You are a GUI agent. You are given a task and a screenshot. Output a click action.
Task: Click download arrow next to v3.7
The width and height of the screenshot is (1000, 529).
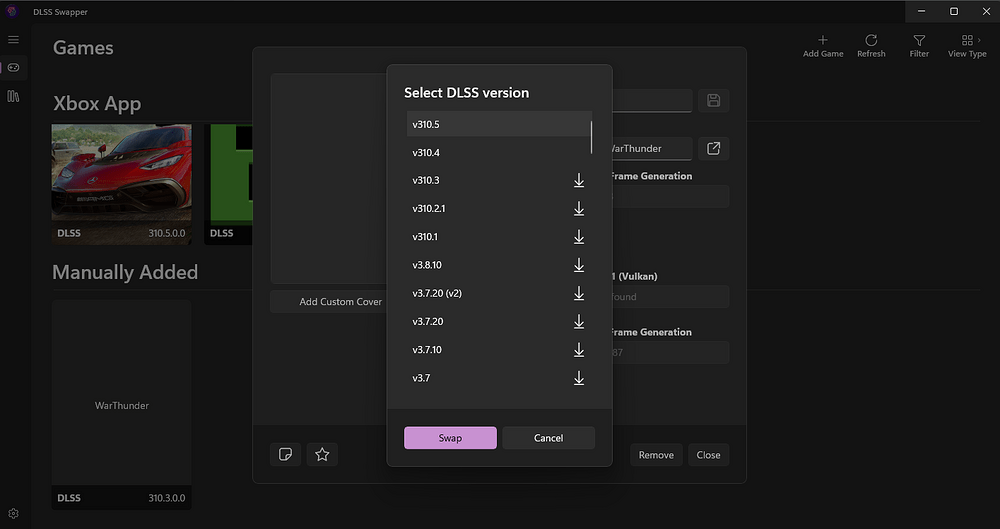tap(578, 378)
